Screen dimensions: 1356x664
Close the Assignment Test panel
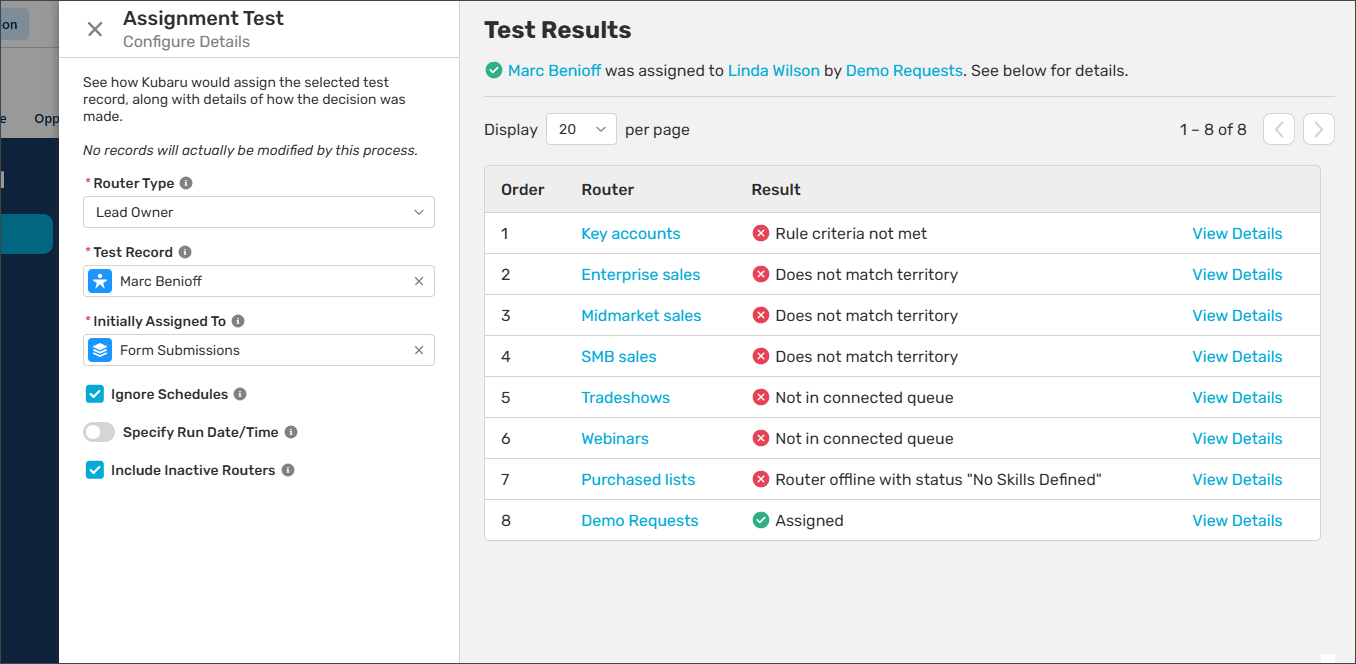click(95, 29)
